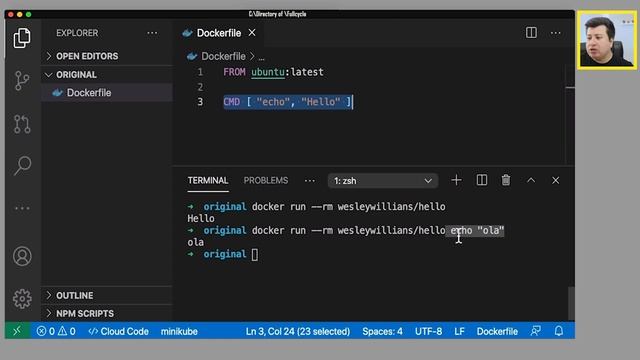Change indentation via Spaces: 4

pos(382,331)
